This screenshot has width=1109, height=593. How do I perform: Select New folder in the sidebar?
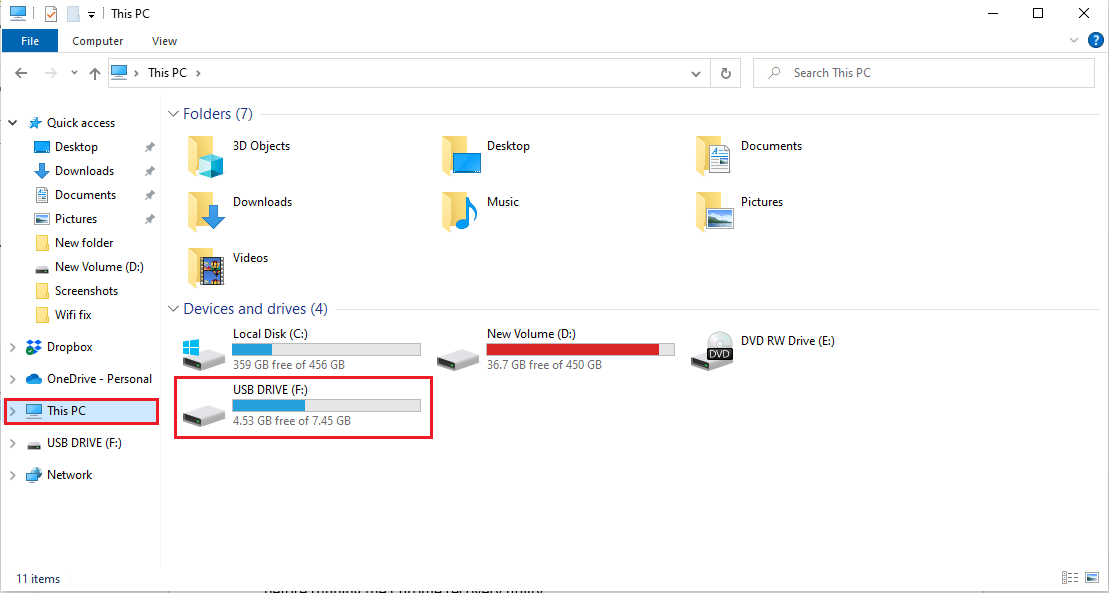tap(83, 243)
